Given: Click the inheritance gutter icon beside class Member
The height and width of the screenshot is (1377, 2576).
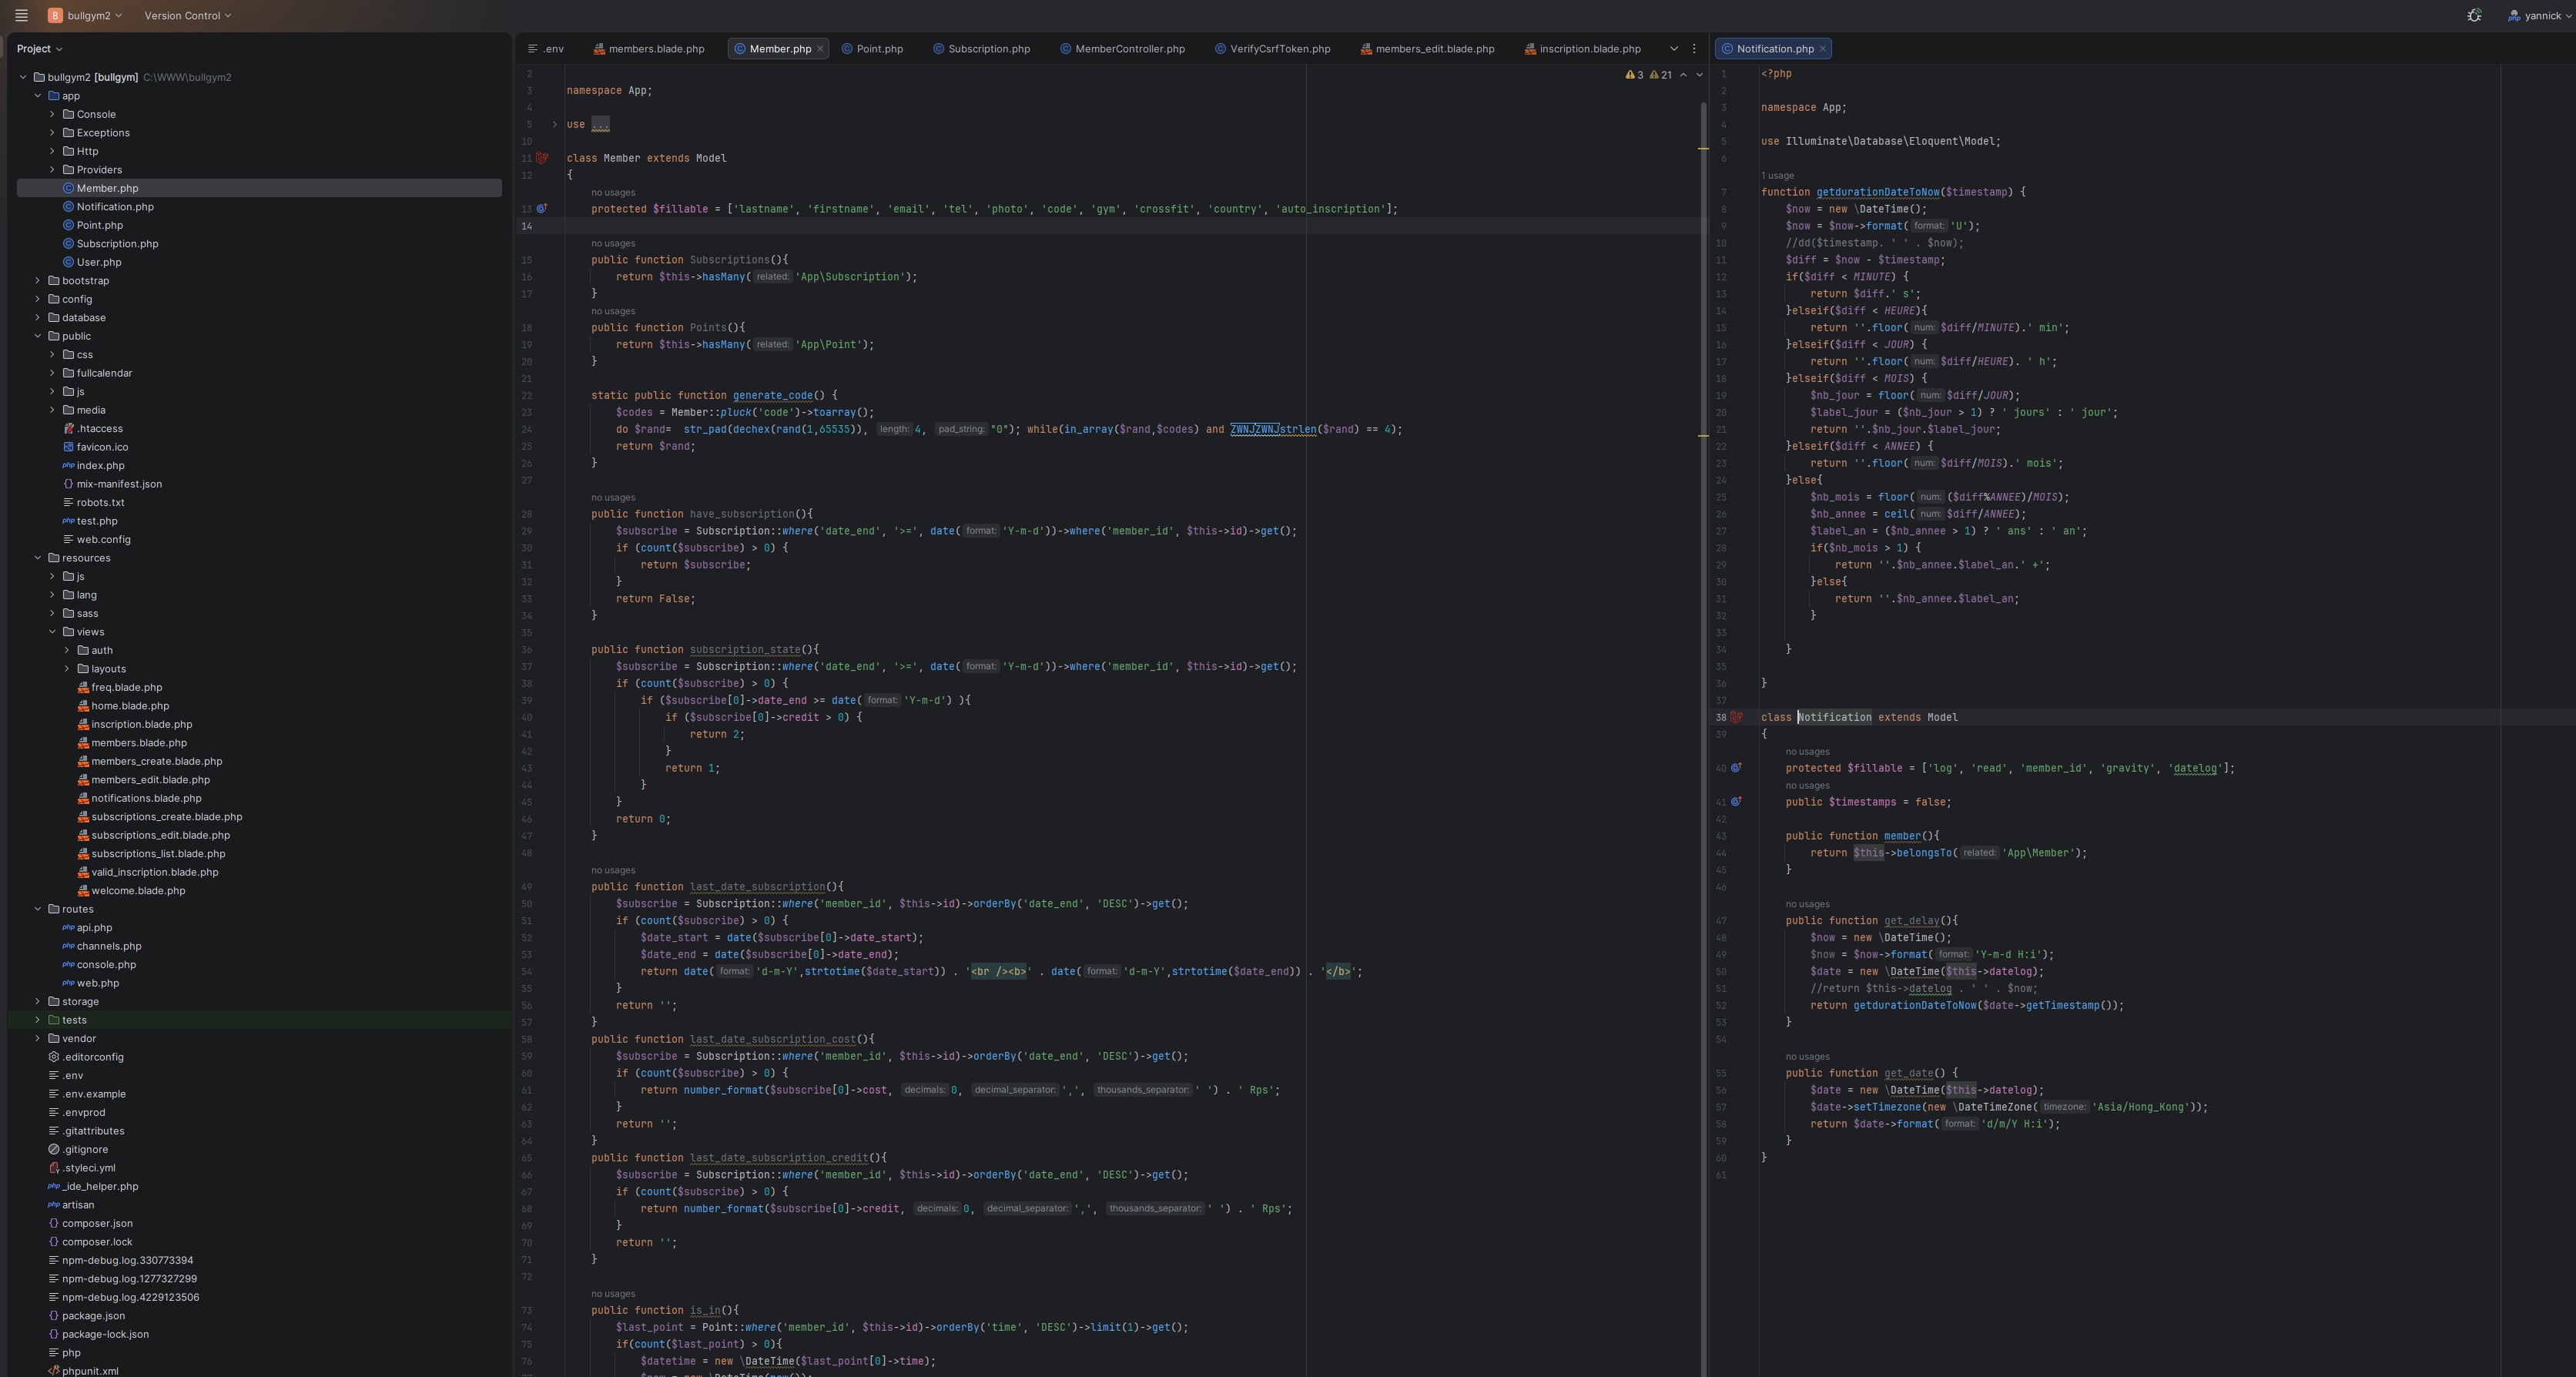Looking at the screenshot, I should click(542, 158).
